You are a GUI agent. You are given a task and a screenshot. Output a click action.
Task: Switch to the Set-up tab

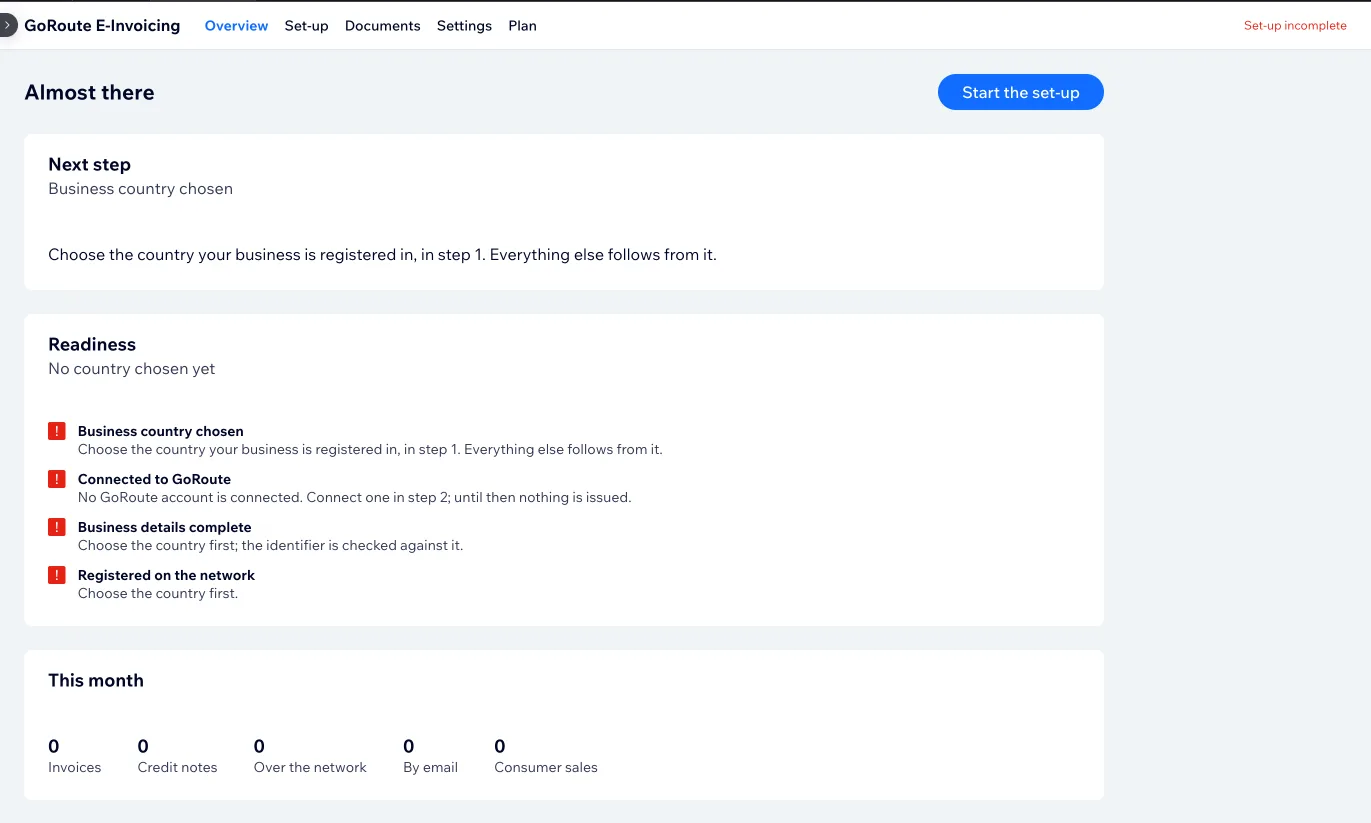[x=306, y=26]
